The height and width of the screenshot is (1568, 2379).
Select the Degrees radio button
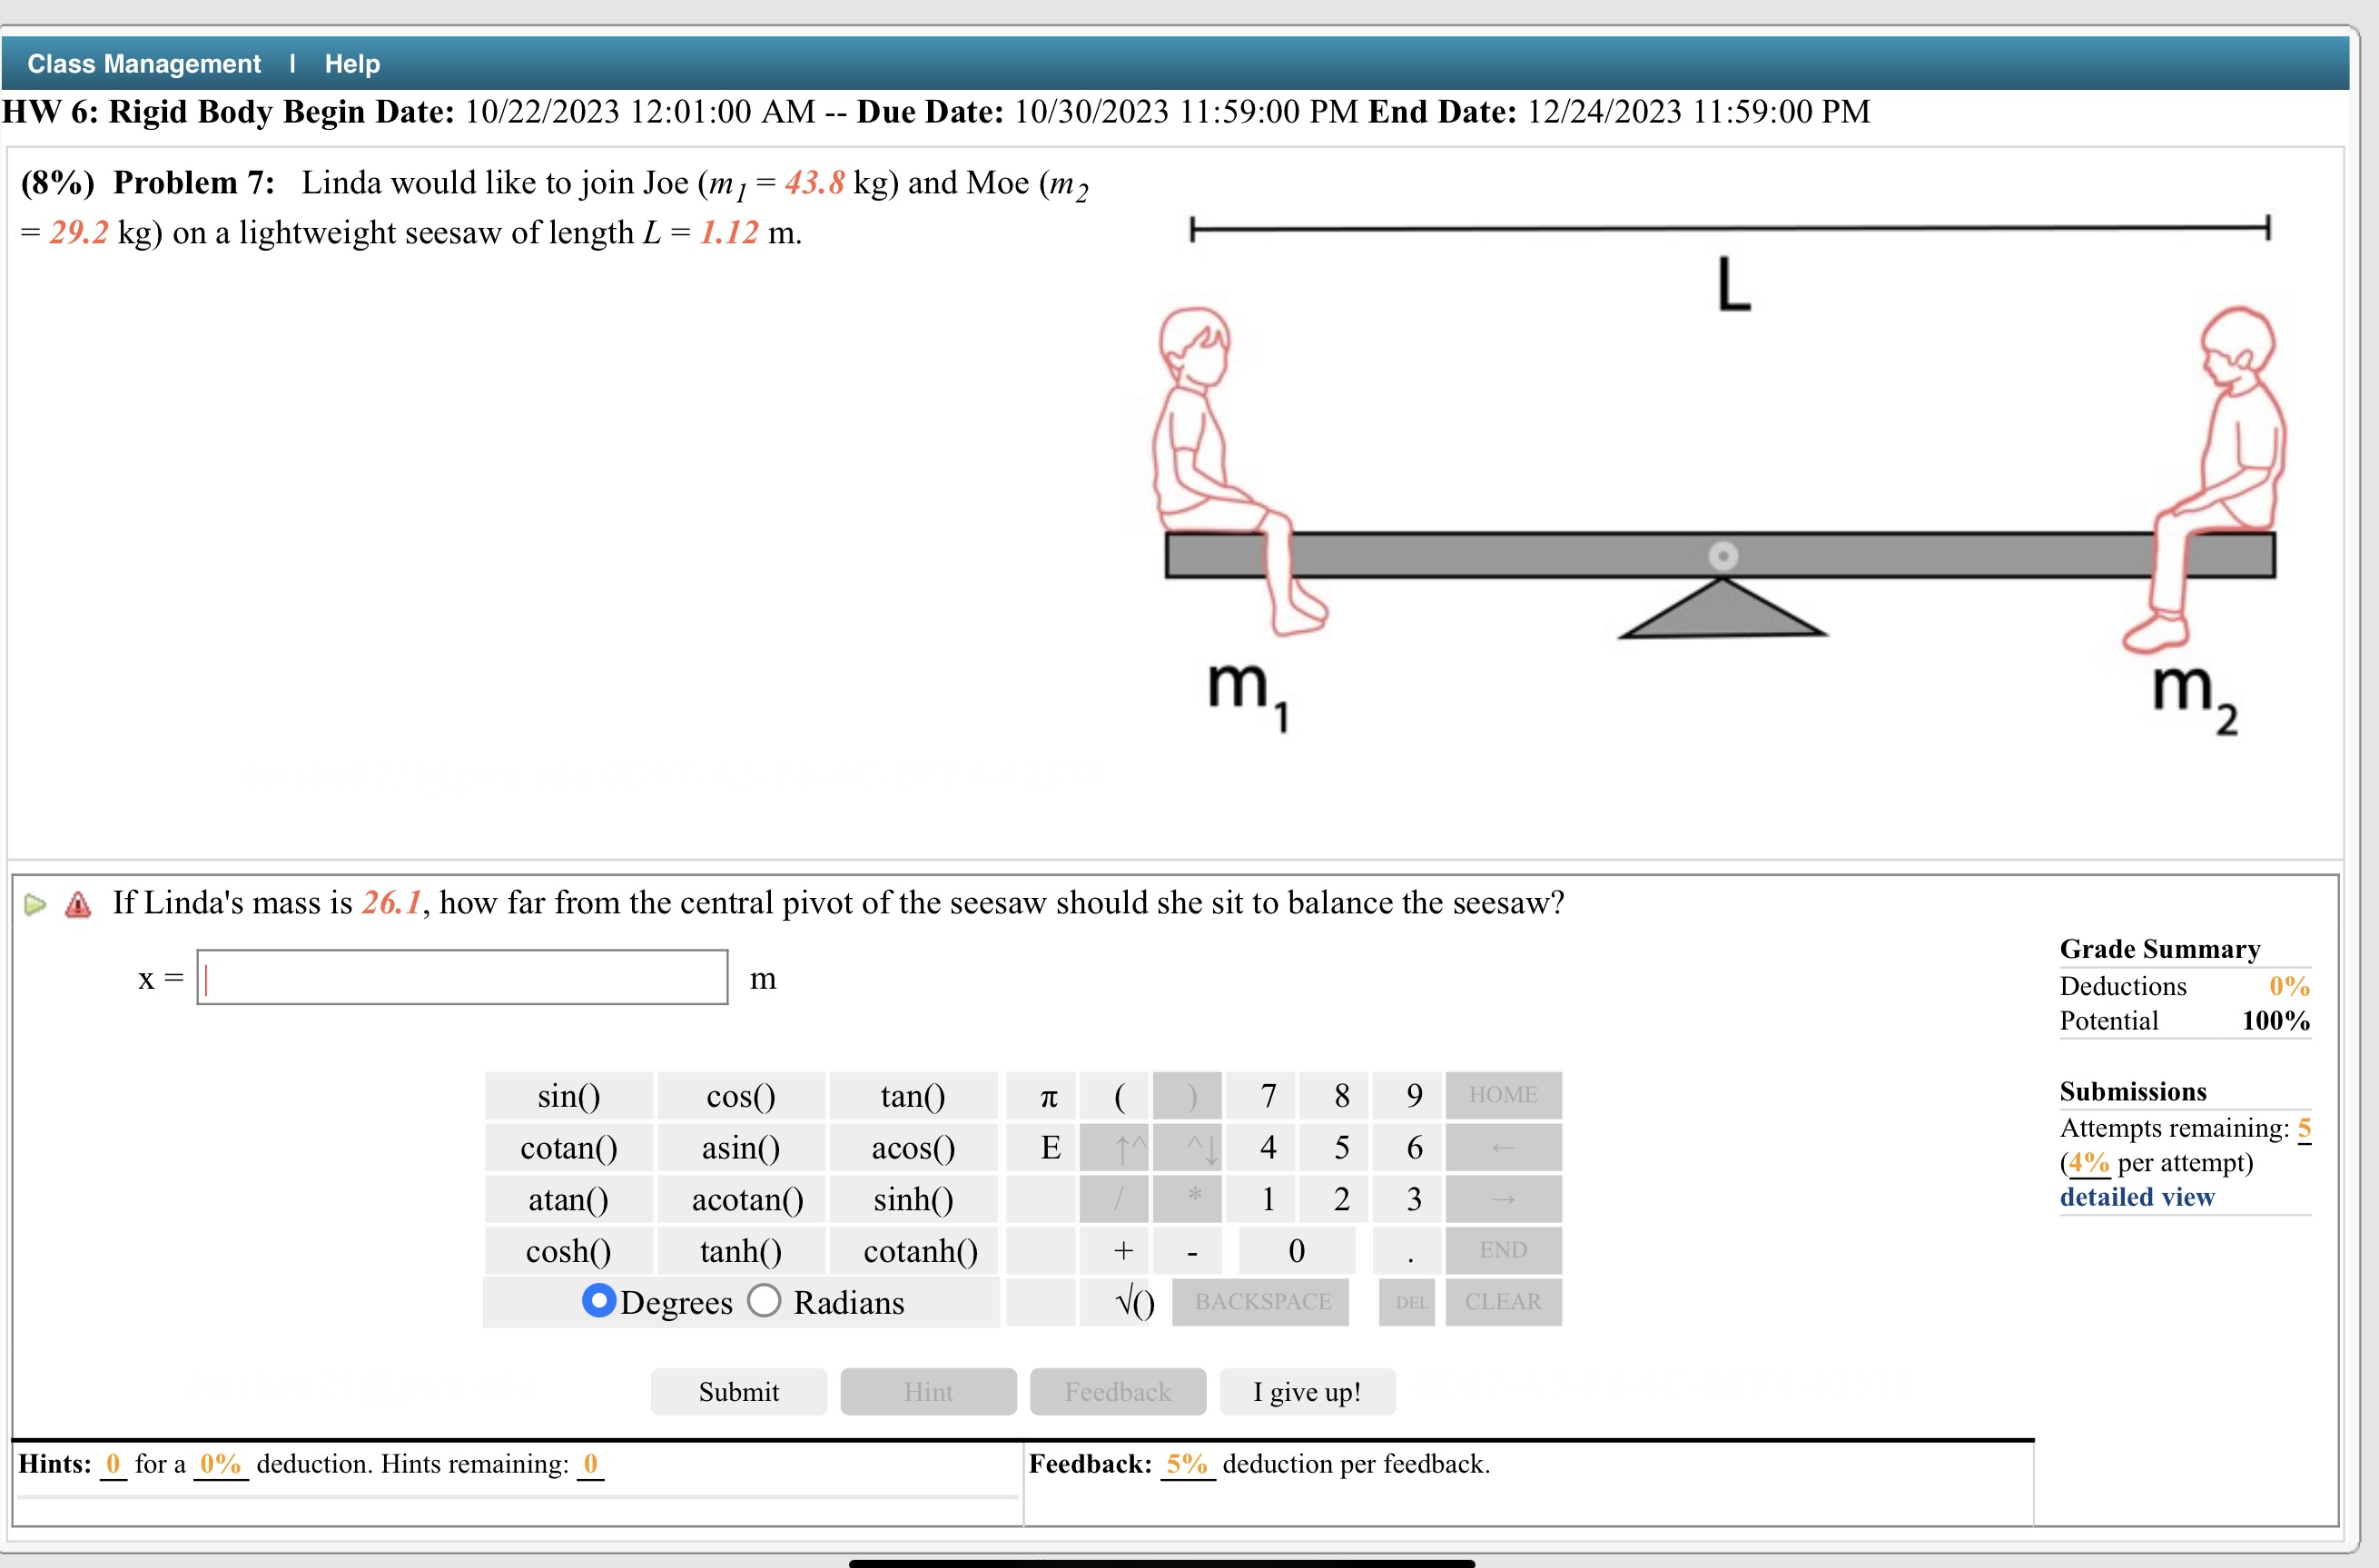pos(599,1301)
